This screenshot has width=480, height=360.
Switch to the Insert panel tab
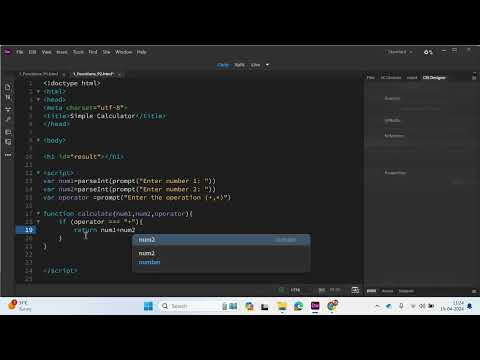412,78
